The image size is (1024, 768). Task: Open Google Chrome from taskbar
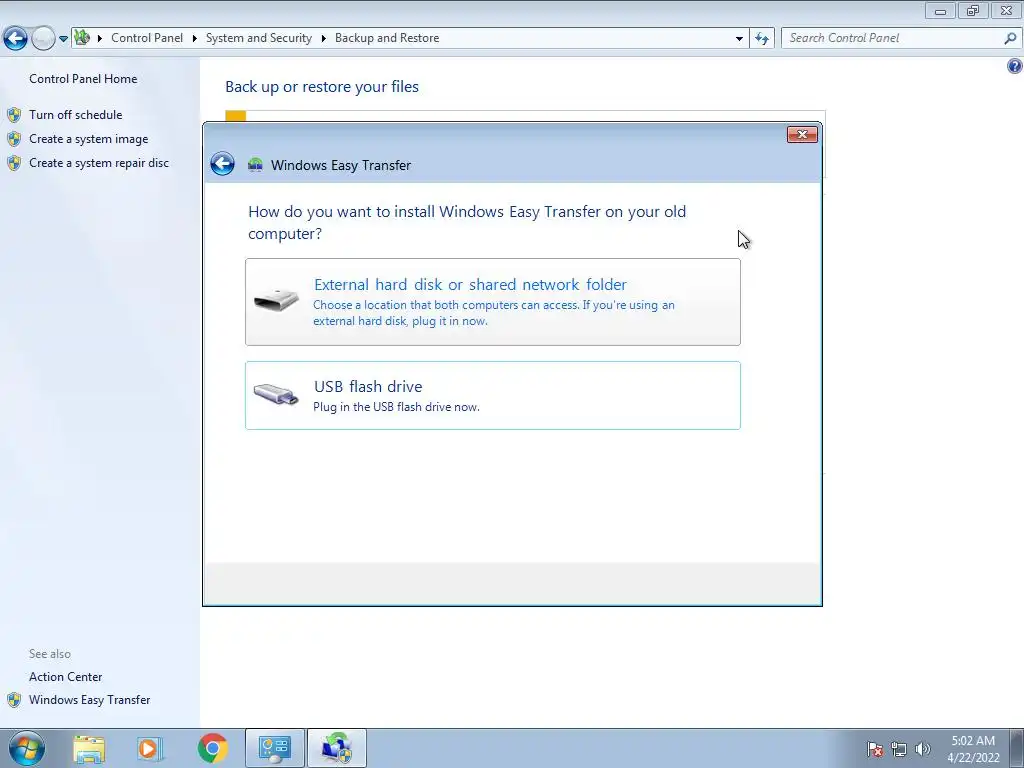click(212, 748)
